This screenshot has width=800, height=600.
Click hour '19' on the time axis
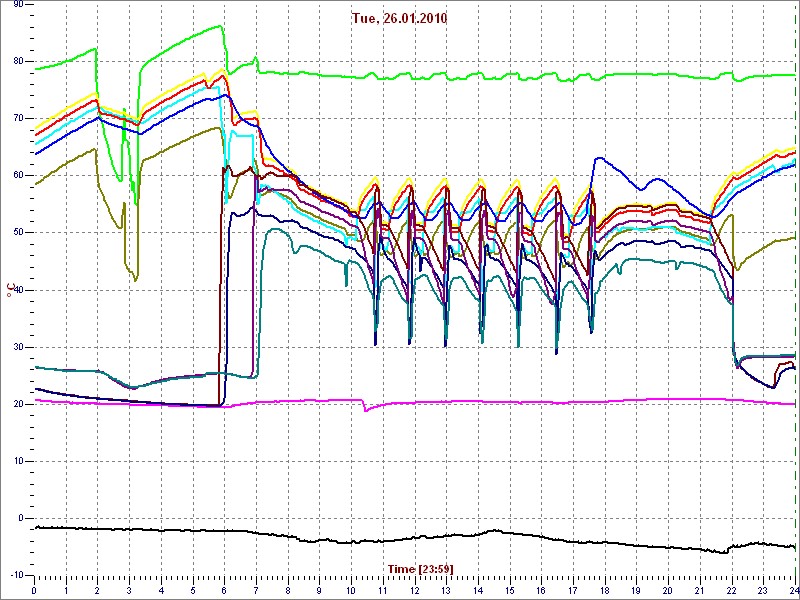(x=636, y=589)
